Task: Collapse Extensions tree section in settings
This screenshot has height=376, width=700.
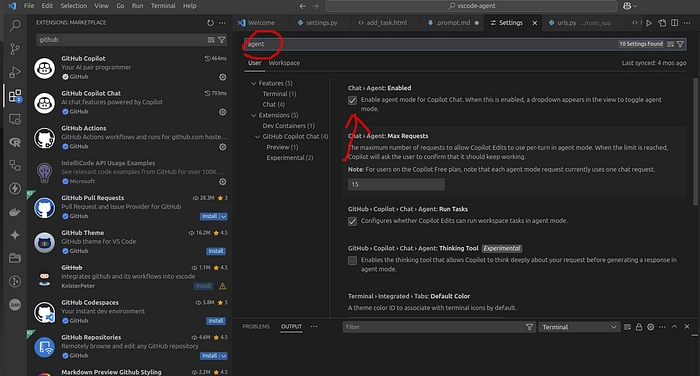Action: pyautogui.click(x=254, y=115)
